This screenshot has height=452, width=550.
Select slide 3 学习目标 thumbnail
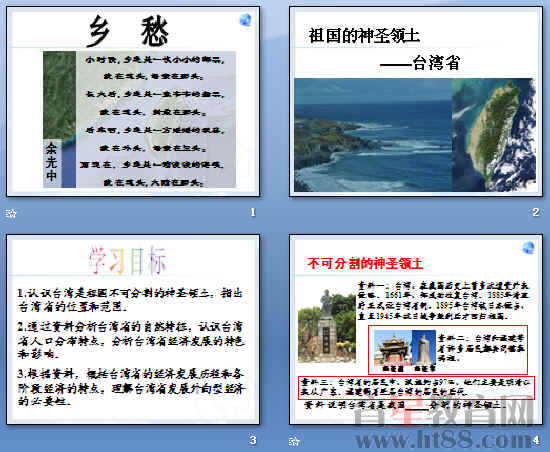click(133, 330)
